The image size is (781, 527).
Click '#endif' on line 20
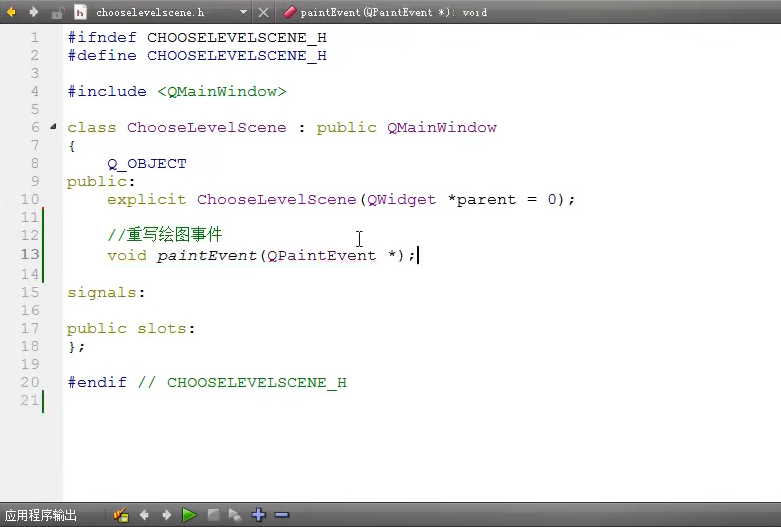[x=97, y=382]
